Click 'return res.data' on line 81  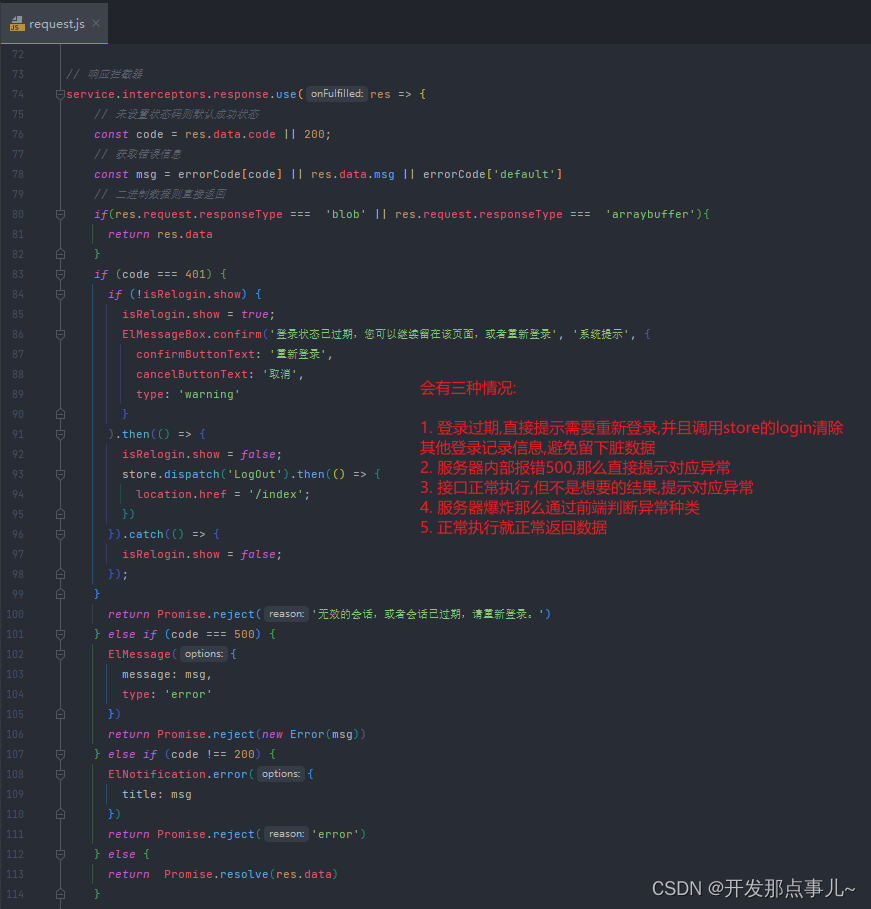click(160, 234)
